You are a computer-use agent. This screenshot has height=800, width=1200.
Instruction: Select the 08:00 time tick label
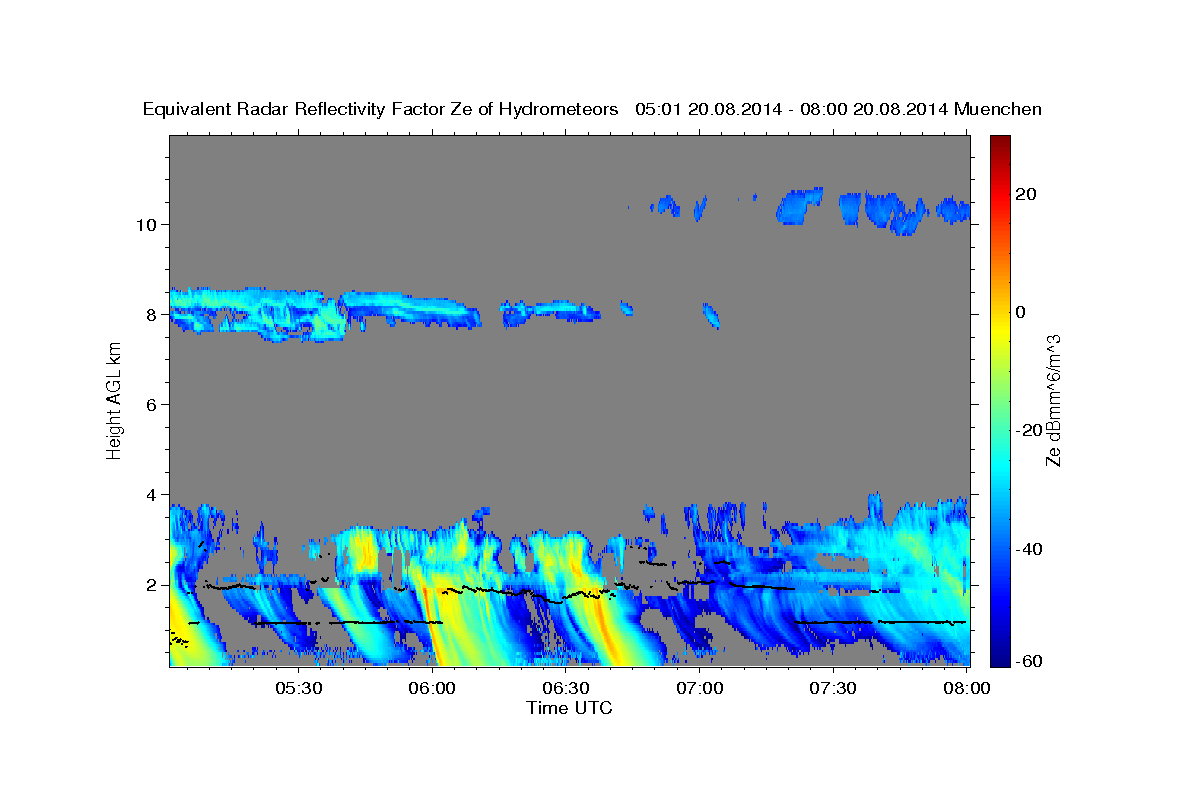point(967,688)
